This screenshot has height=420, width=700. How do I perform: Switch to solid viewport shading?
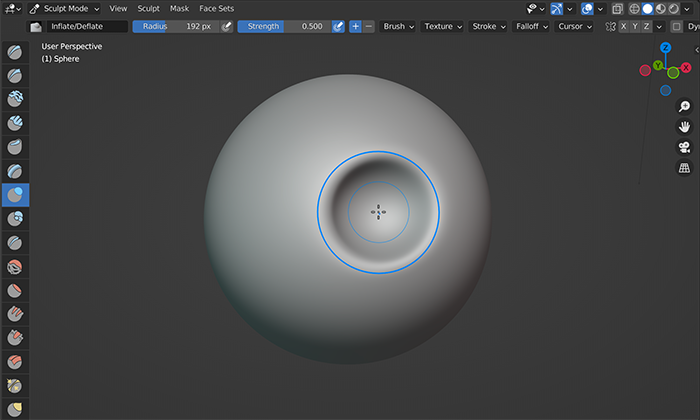click(647, 8)
